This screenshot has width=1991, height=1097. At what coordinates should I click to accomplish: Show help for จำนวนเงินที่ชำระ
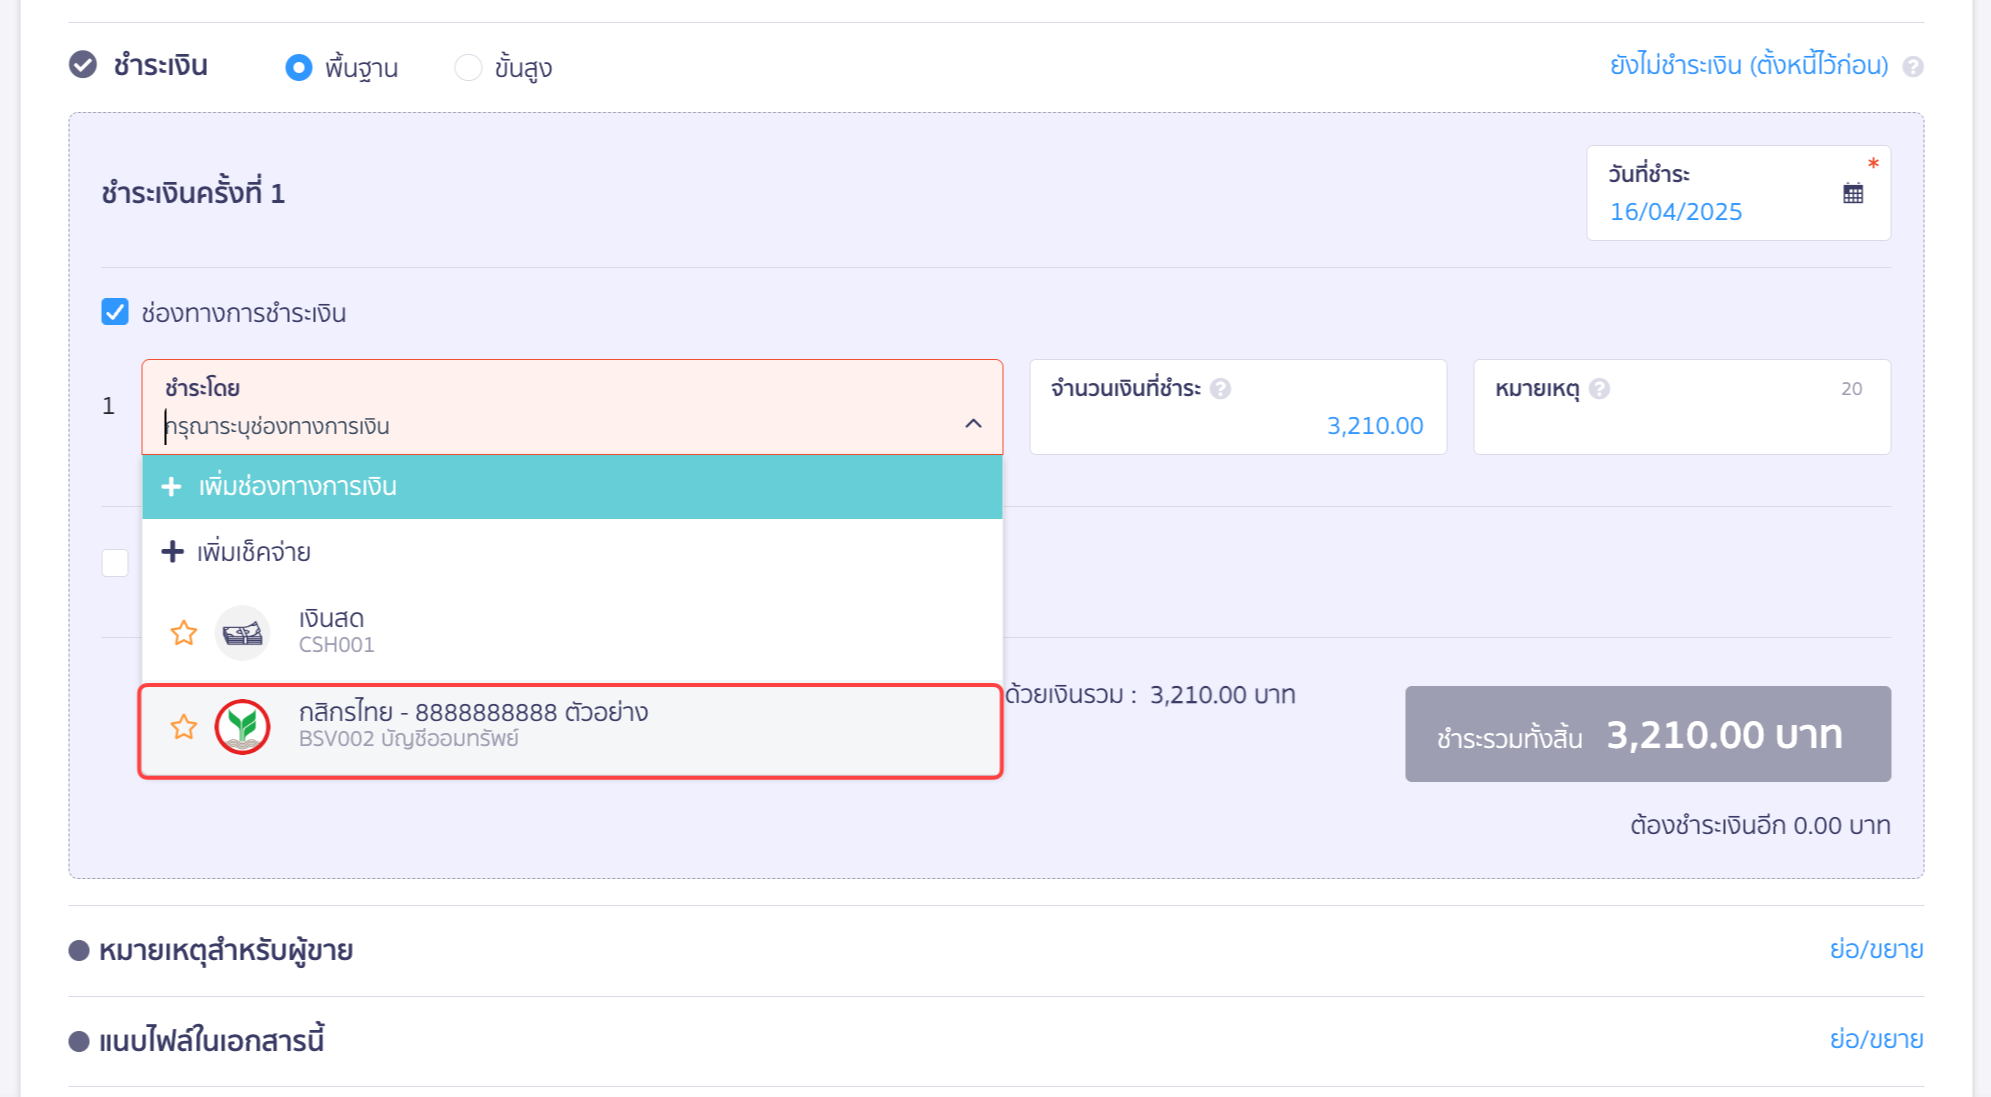tap(1220, 389)
